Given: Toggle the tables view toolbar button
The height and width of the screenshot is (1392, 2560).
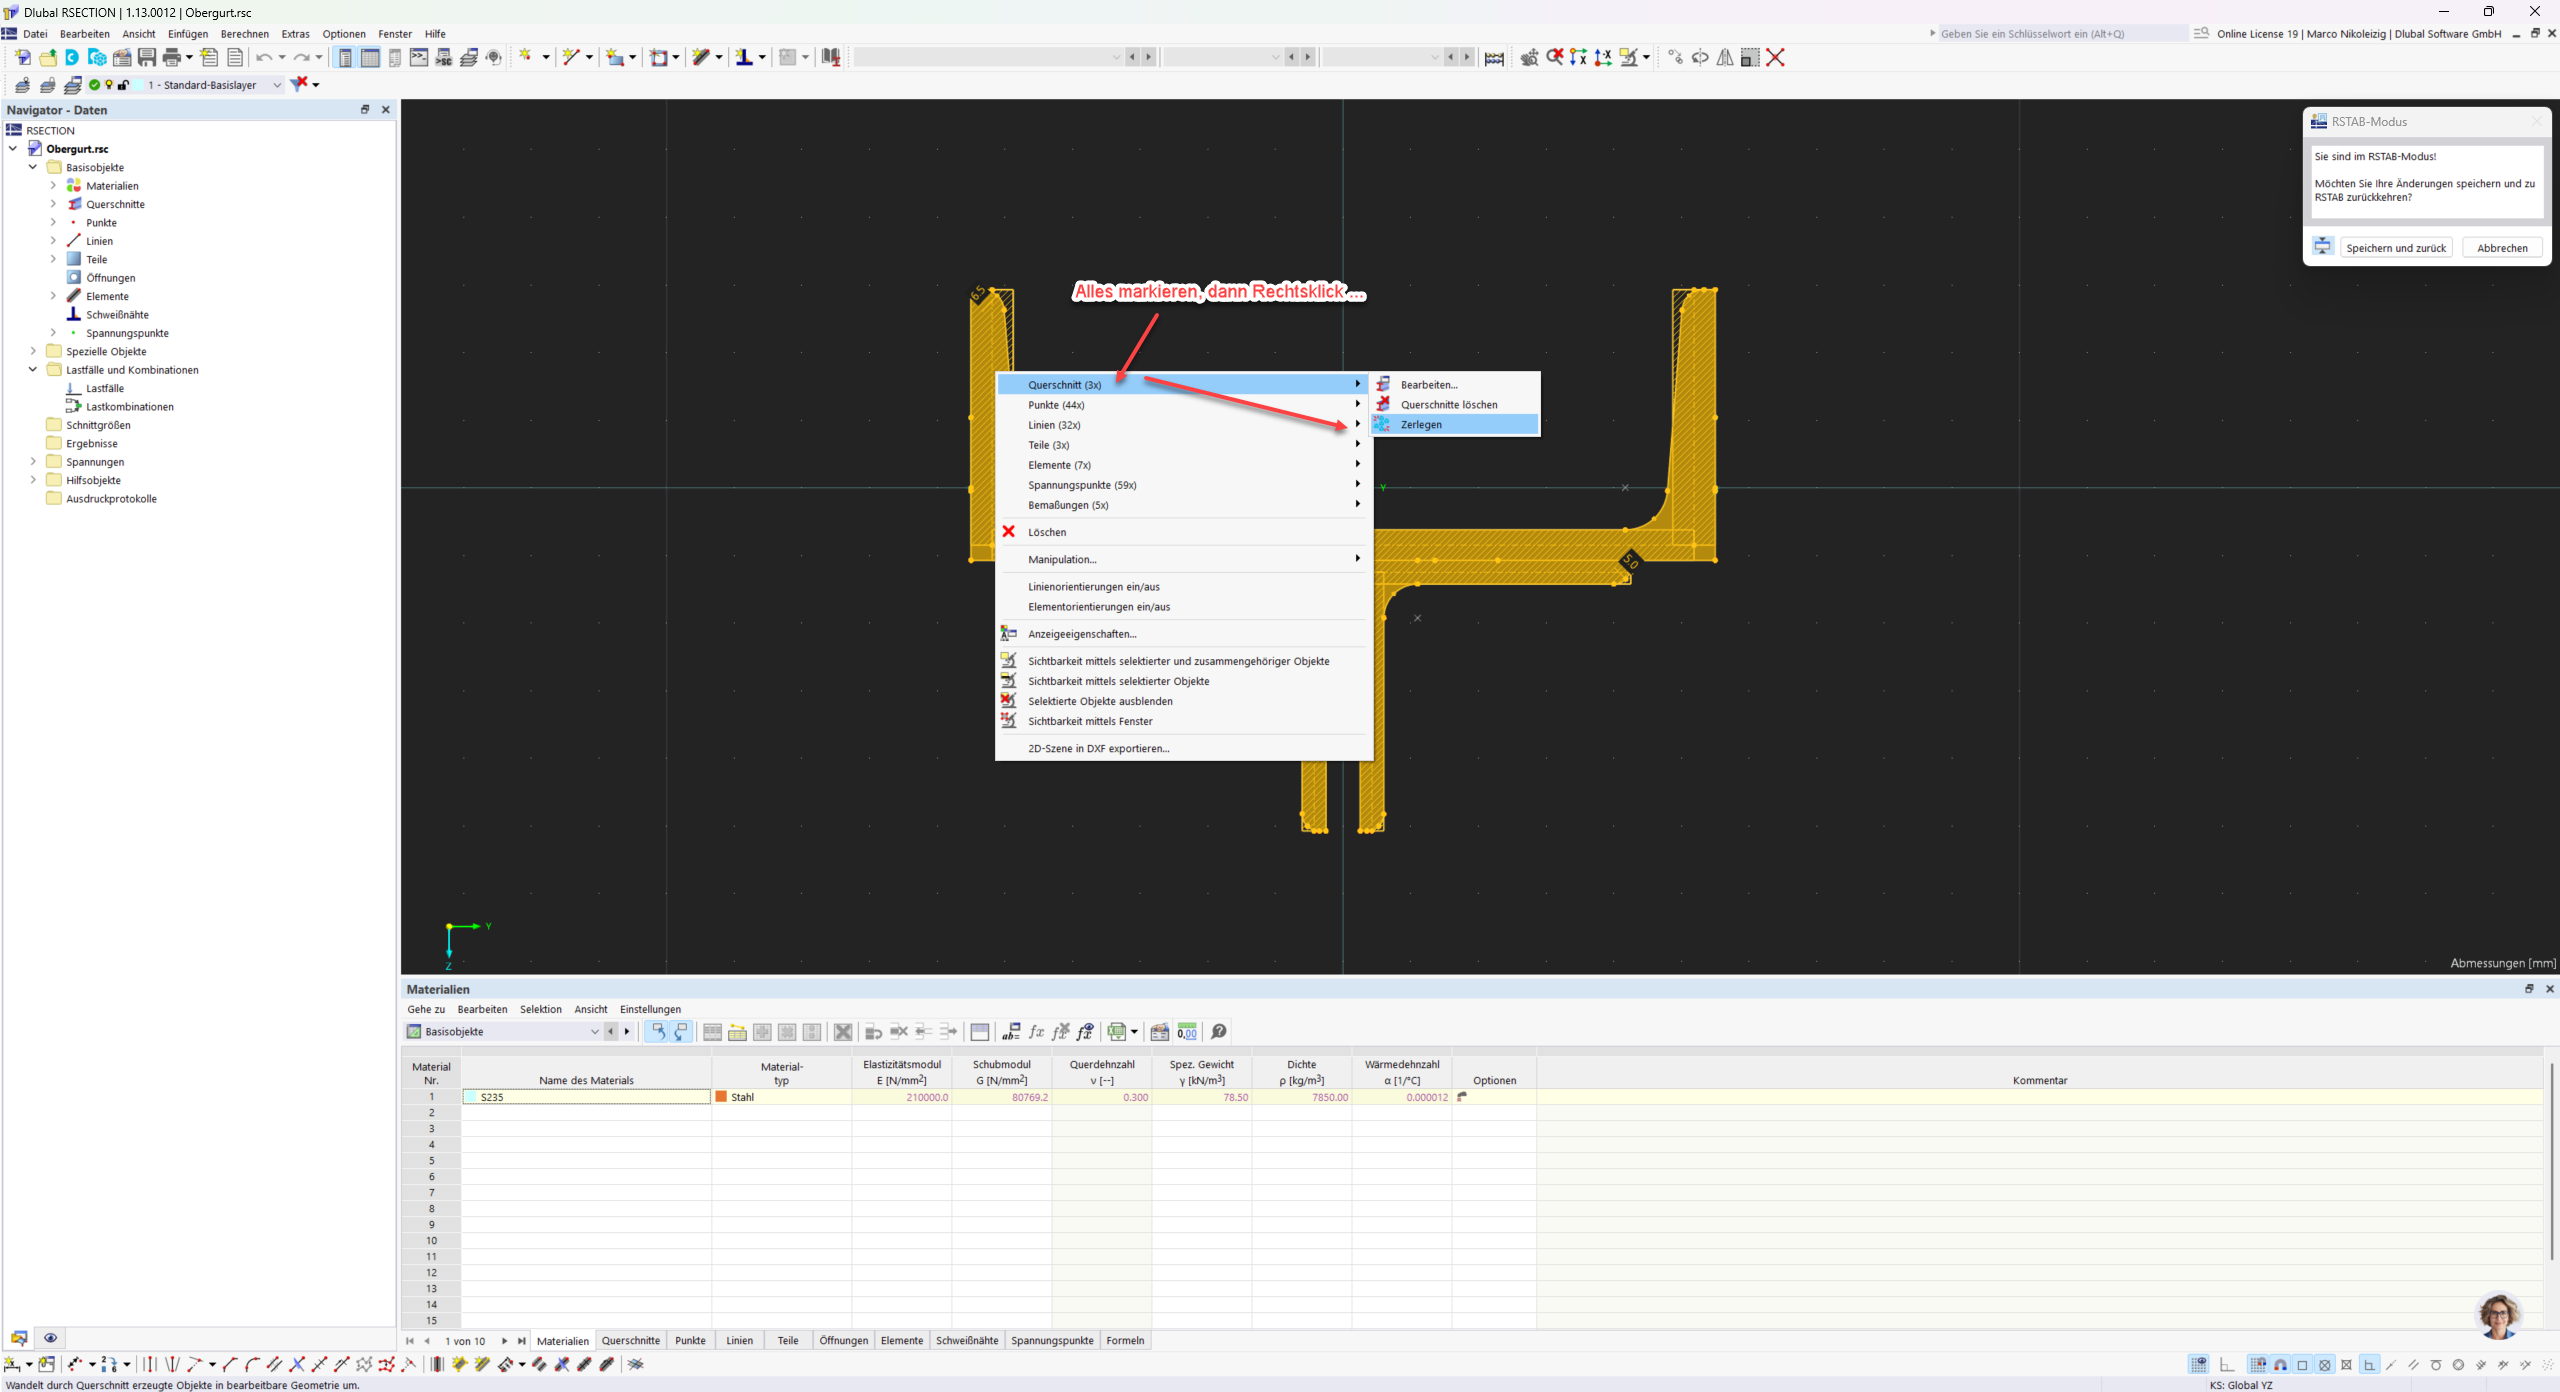Looking at the screenshot, I should coord(370,57).
